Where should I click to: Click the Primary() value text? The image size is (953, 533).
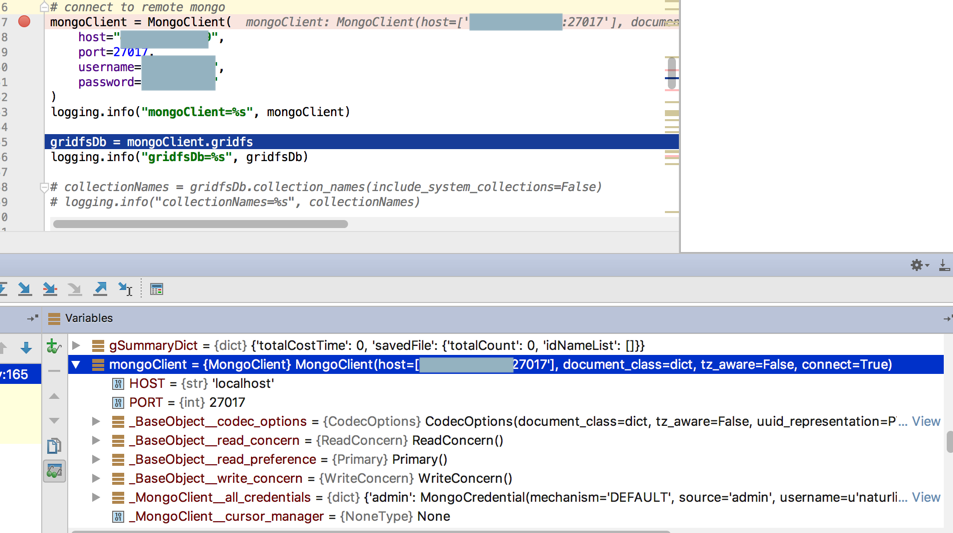419,459
